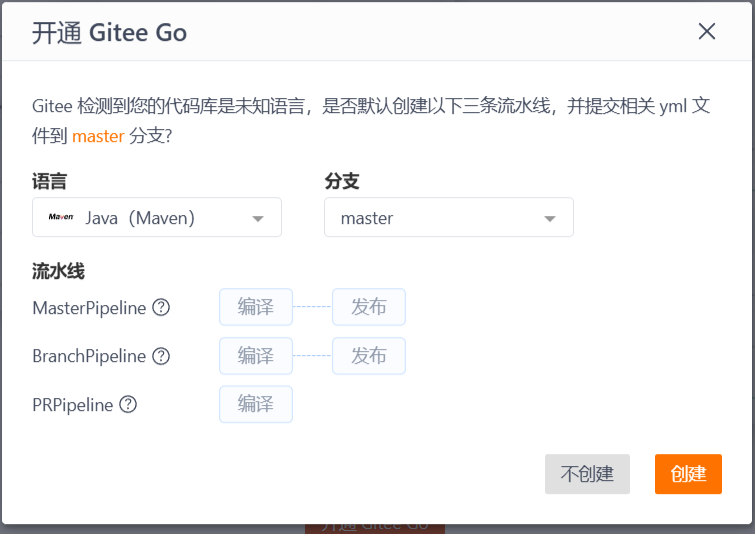Image resolution: width=755 pixels, height=534 pixels.
Task: Select BranchPipeline 发布 stage box
Action: click(x=369, y=356)
